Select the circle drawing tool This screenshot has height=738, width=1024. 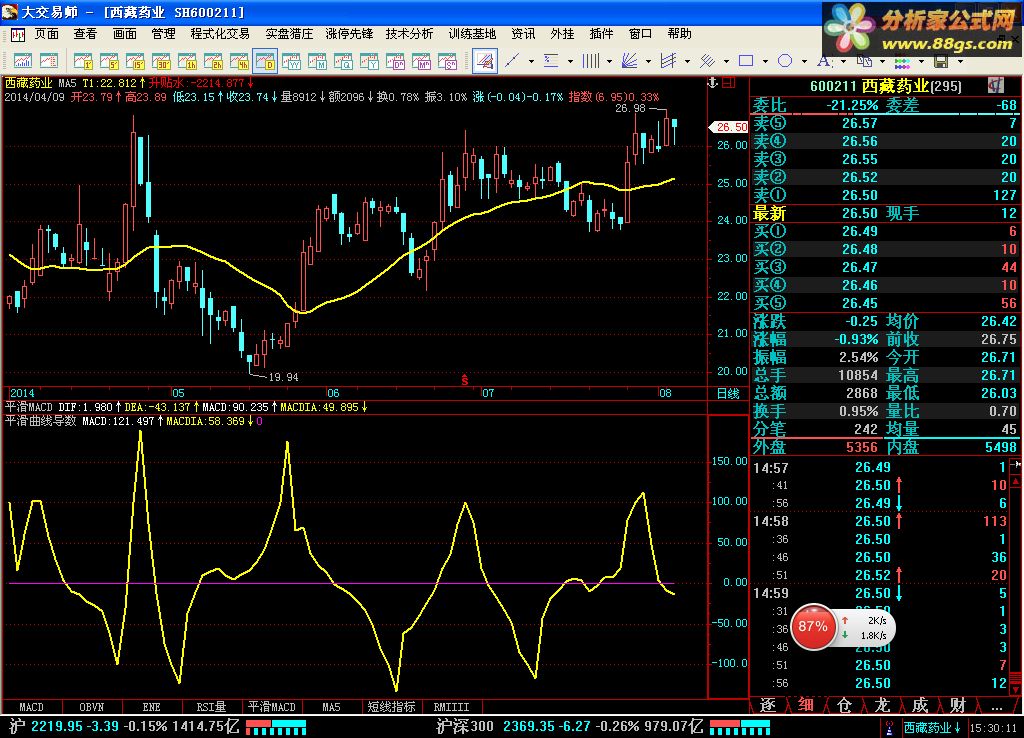pos(786,61)
